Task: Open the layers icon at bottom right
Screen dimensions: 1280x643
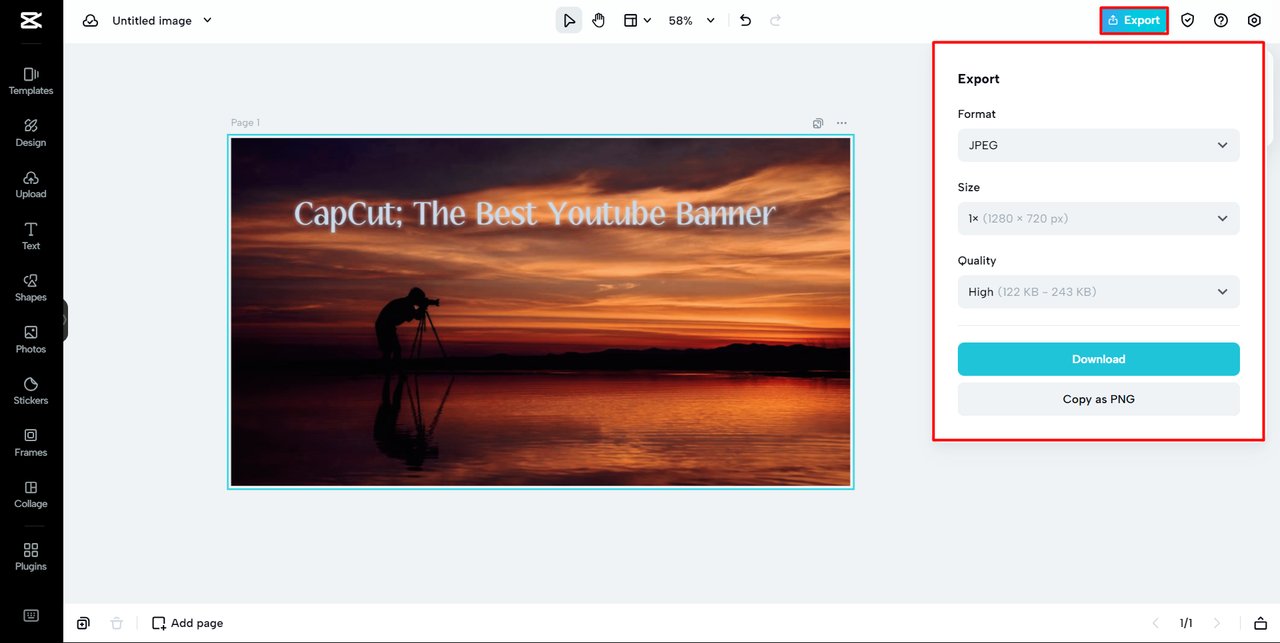Action: tap(1260, 623)
